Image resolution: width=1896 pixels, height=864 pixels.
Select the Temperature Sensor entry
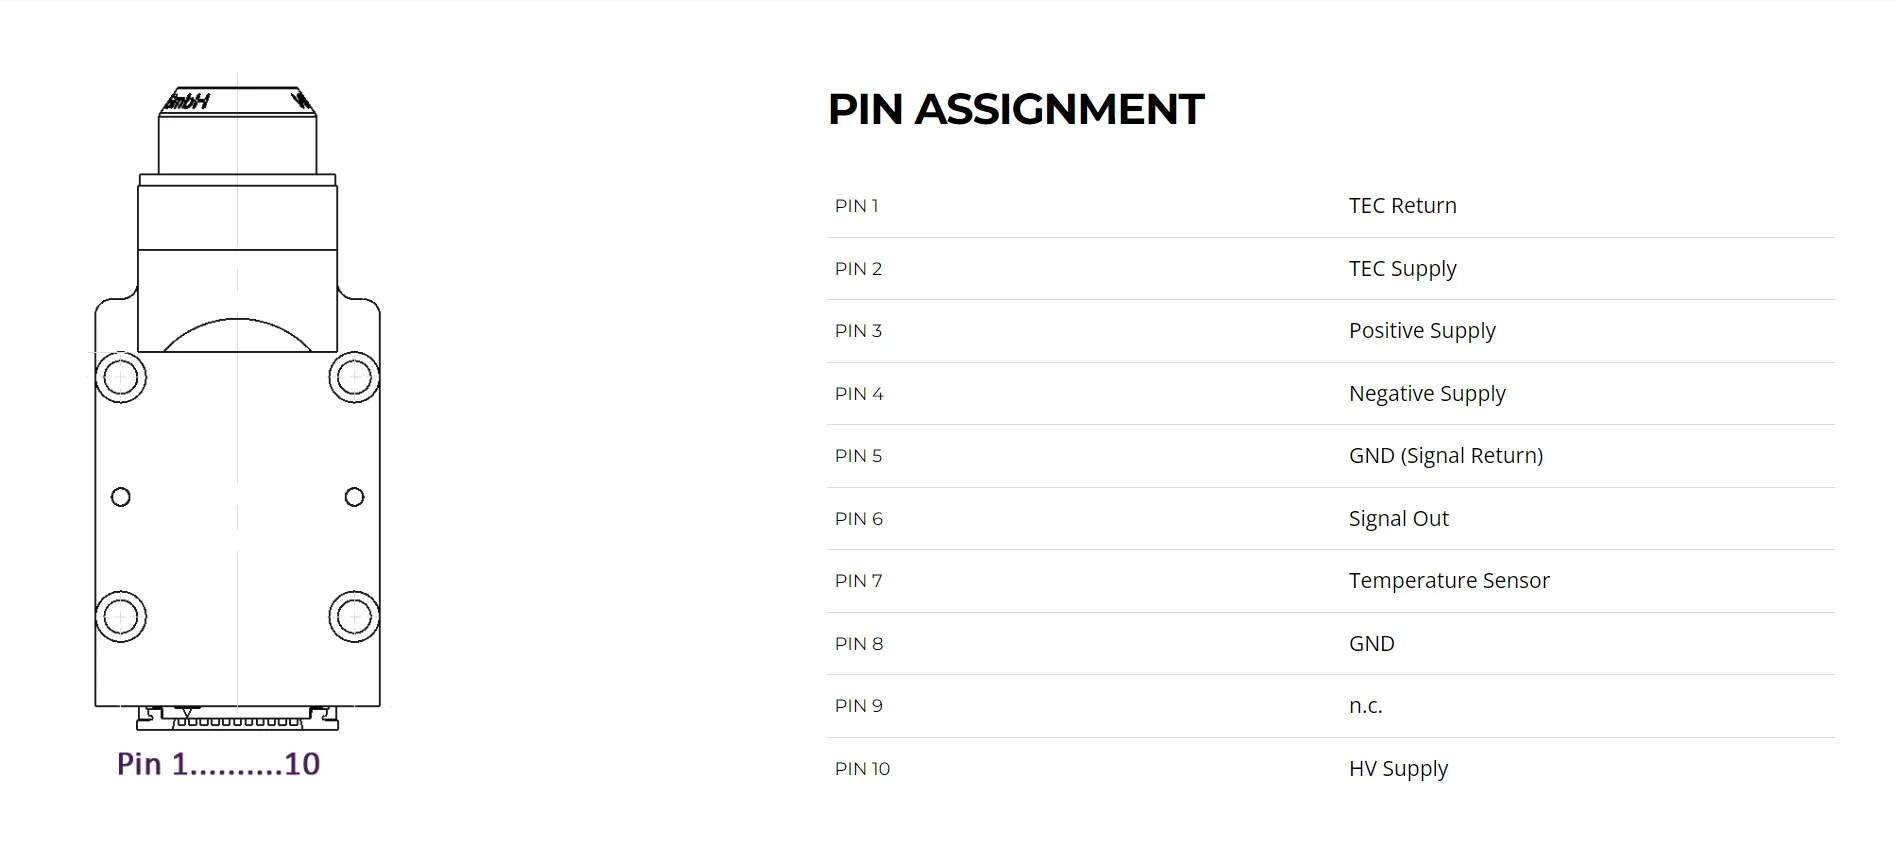1449,581
